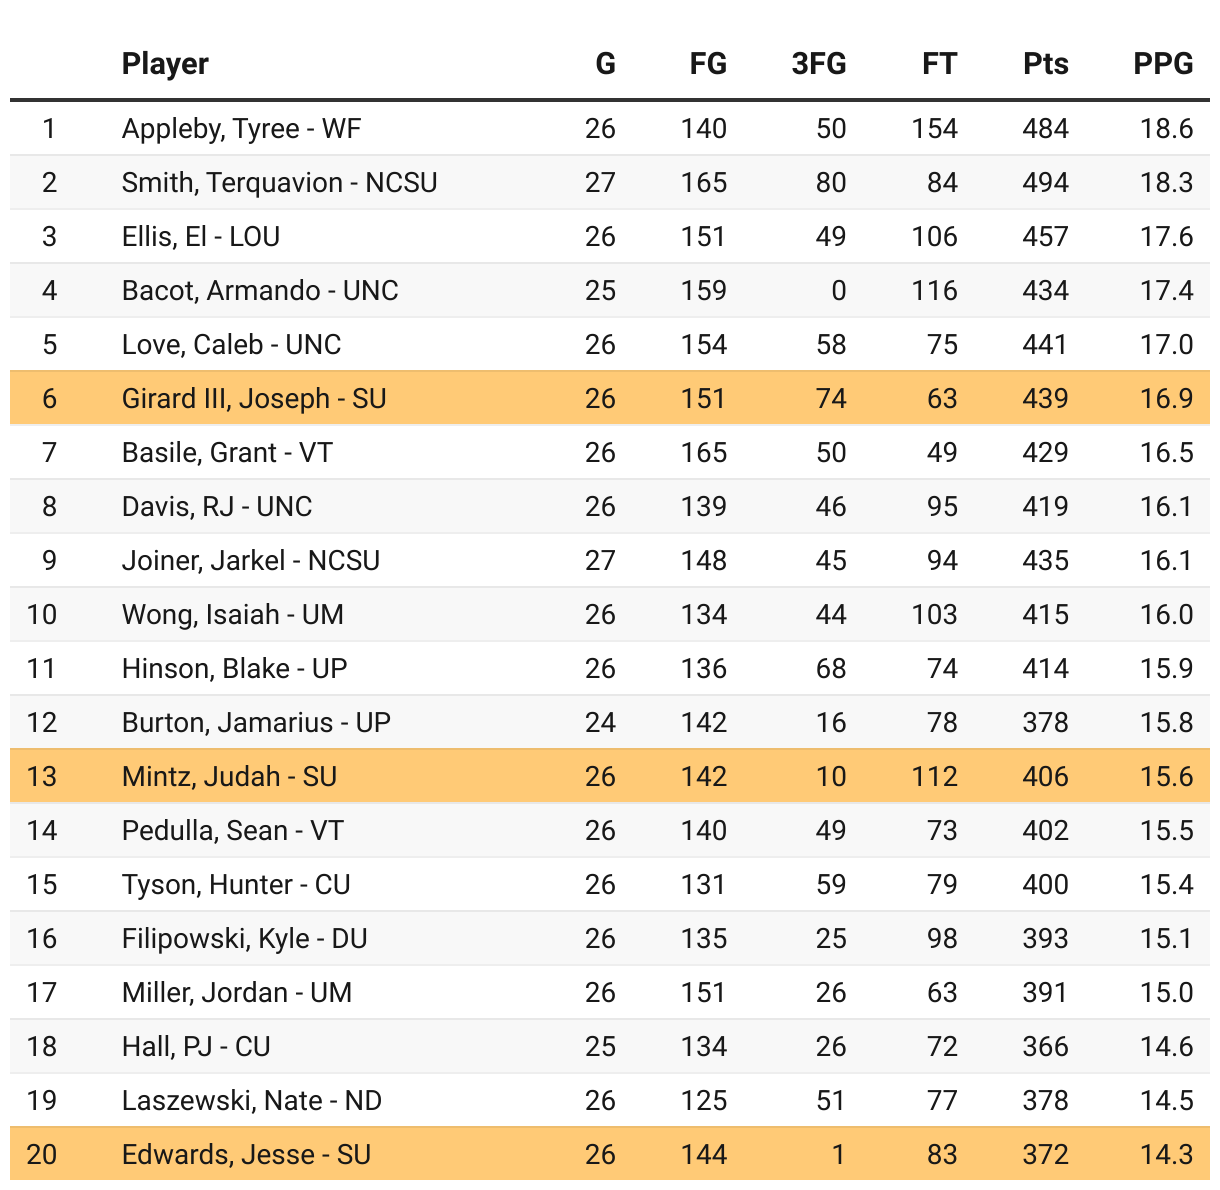Image resolution: width=1220 pixels, height=1190 pixels.
Task: Choose Wong, Isaiah - UM row
Action: click(x=232, y=615)
